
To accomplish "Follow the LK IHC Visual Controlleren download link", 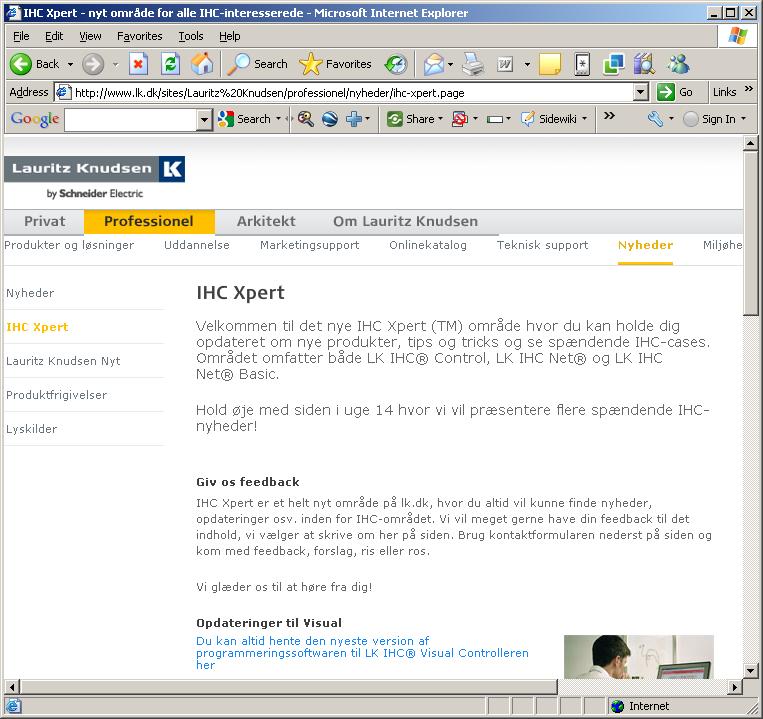I will pyautogui.click(x=362, y=653).
